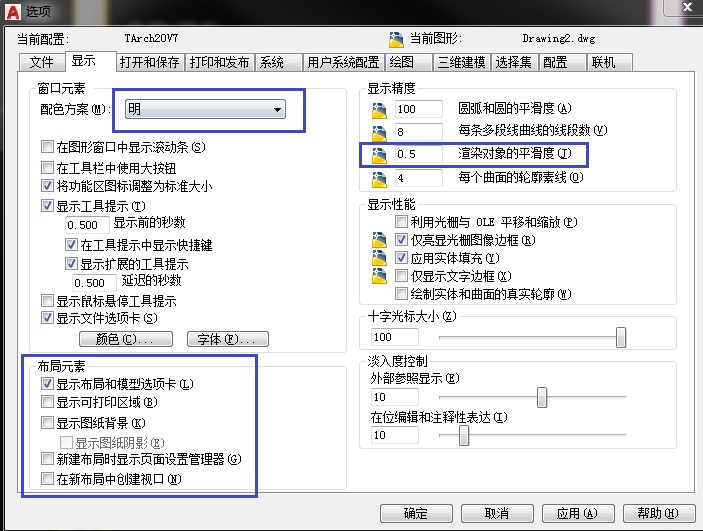Click the 十字光标大小 slider handle

click(x=621, y=338)
